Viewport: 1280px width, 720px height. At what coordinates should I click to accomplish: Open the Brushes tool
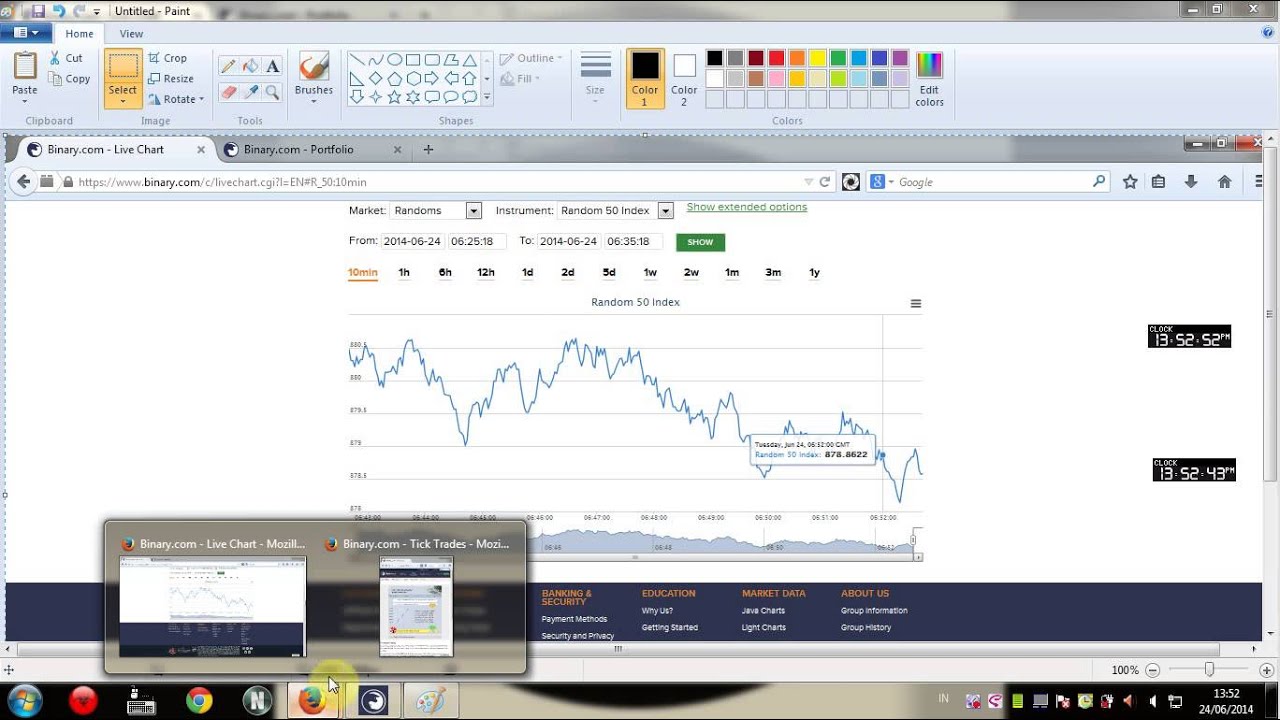tap(313, 77)
